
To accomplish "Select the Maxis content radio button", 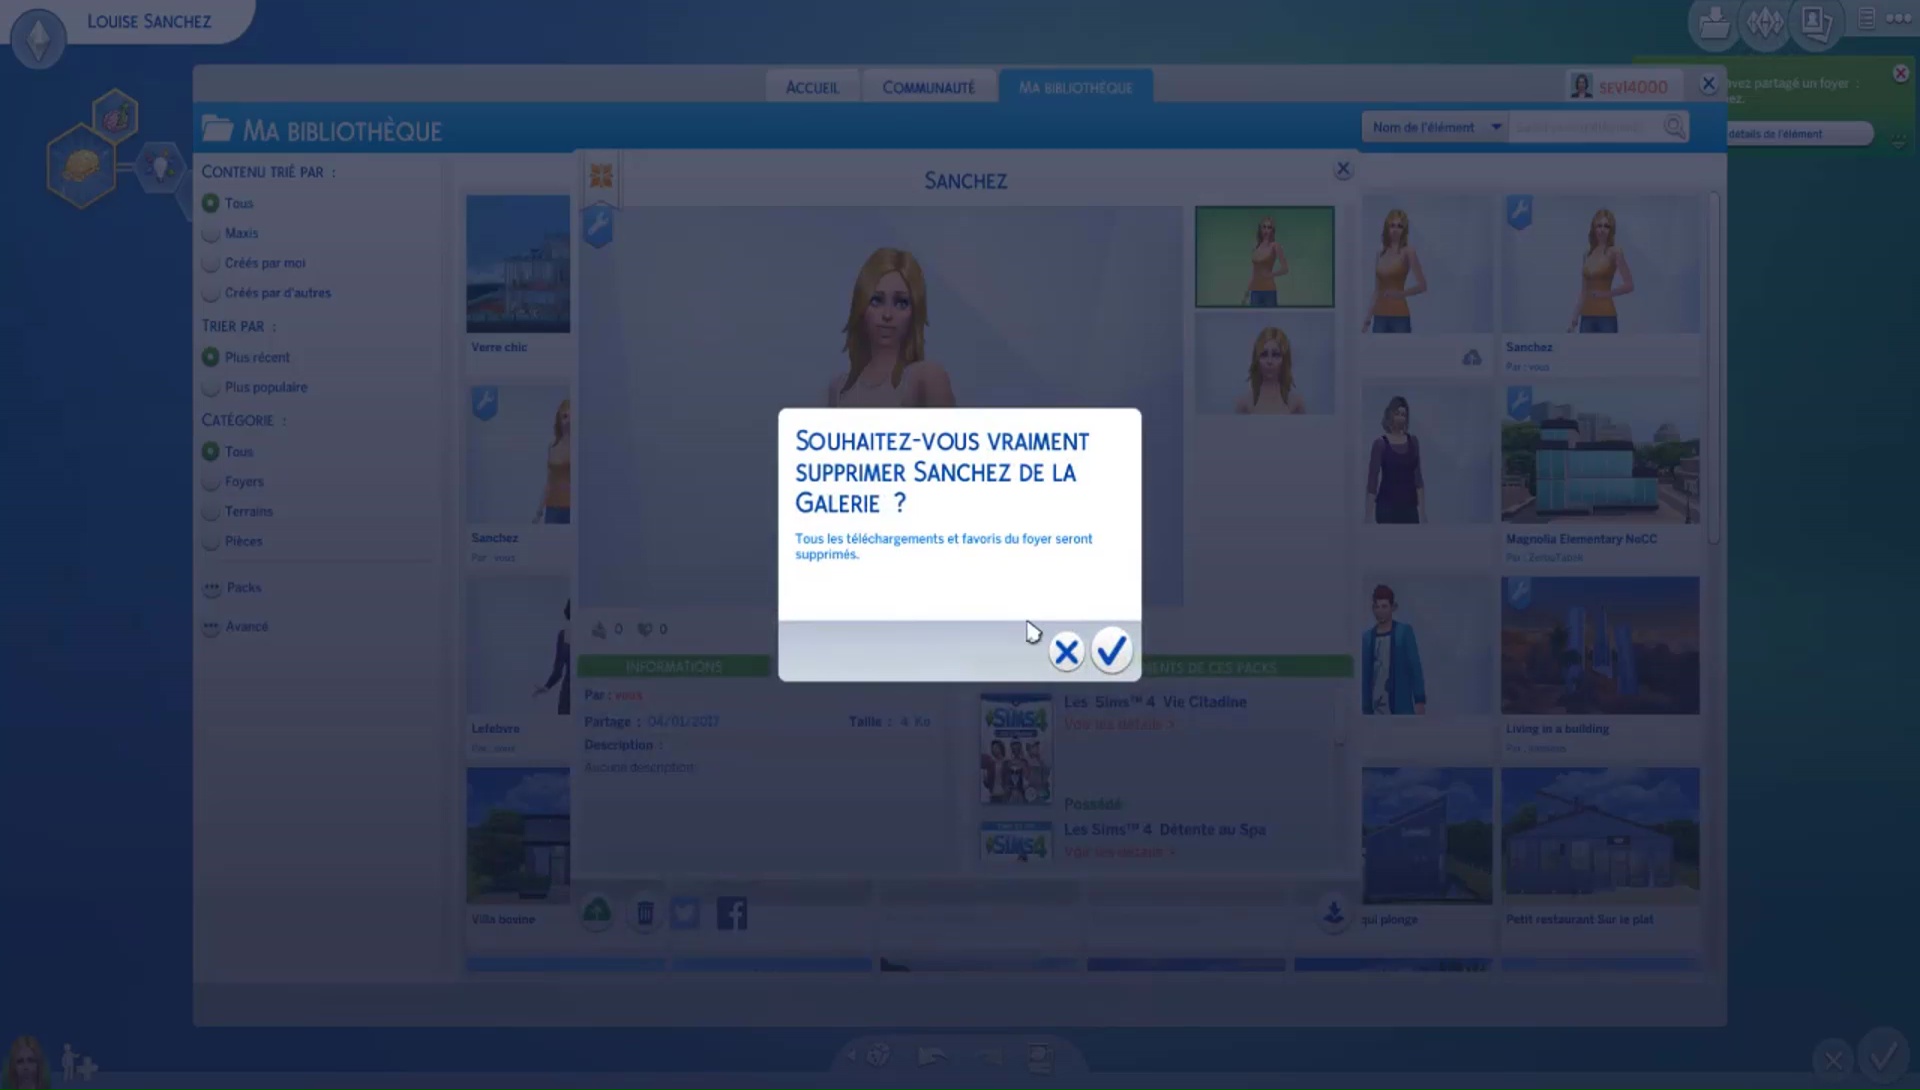I will 211,233.
